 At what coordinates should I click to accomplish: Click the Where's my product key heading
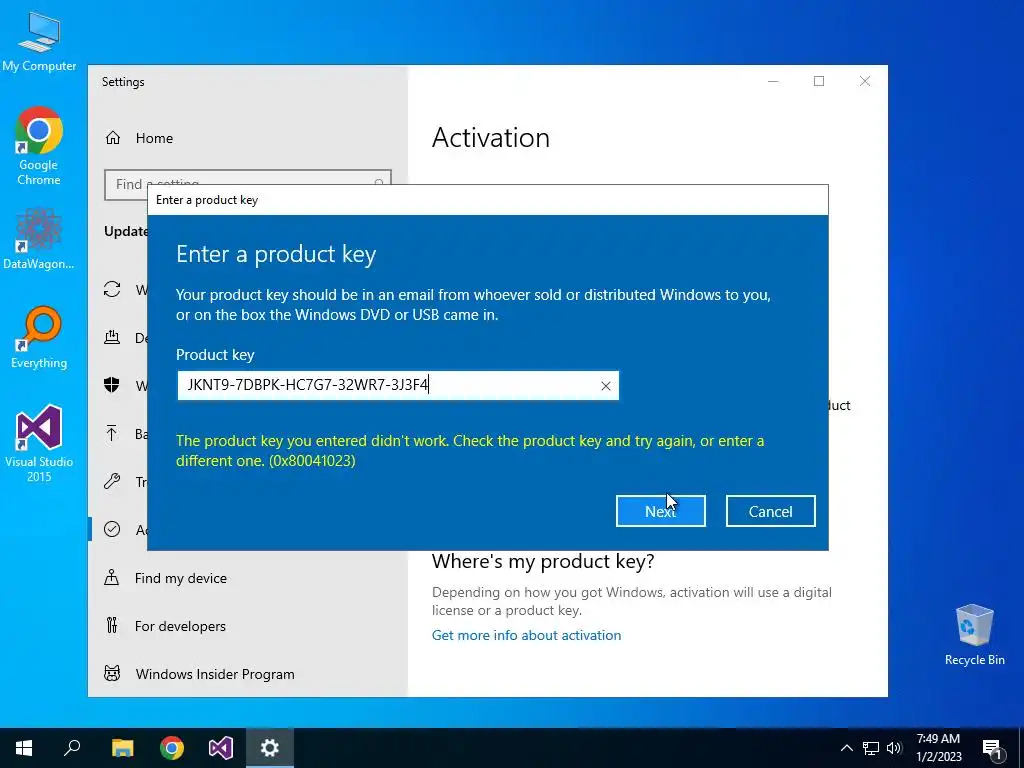tap(543, 561)
